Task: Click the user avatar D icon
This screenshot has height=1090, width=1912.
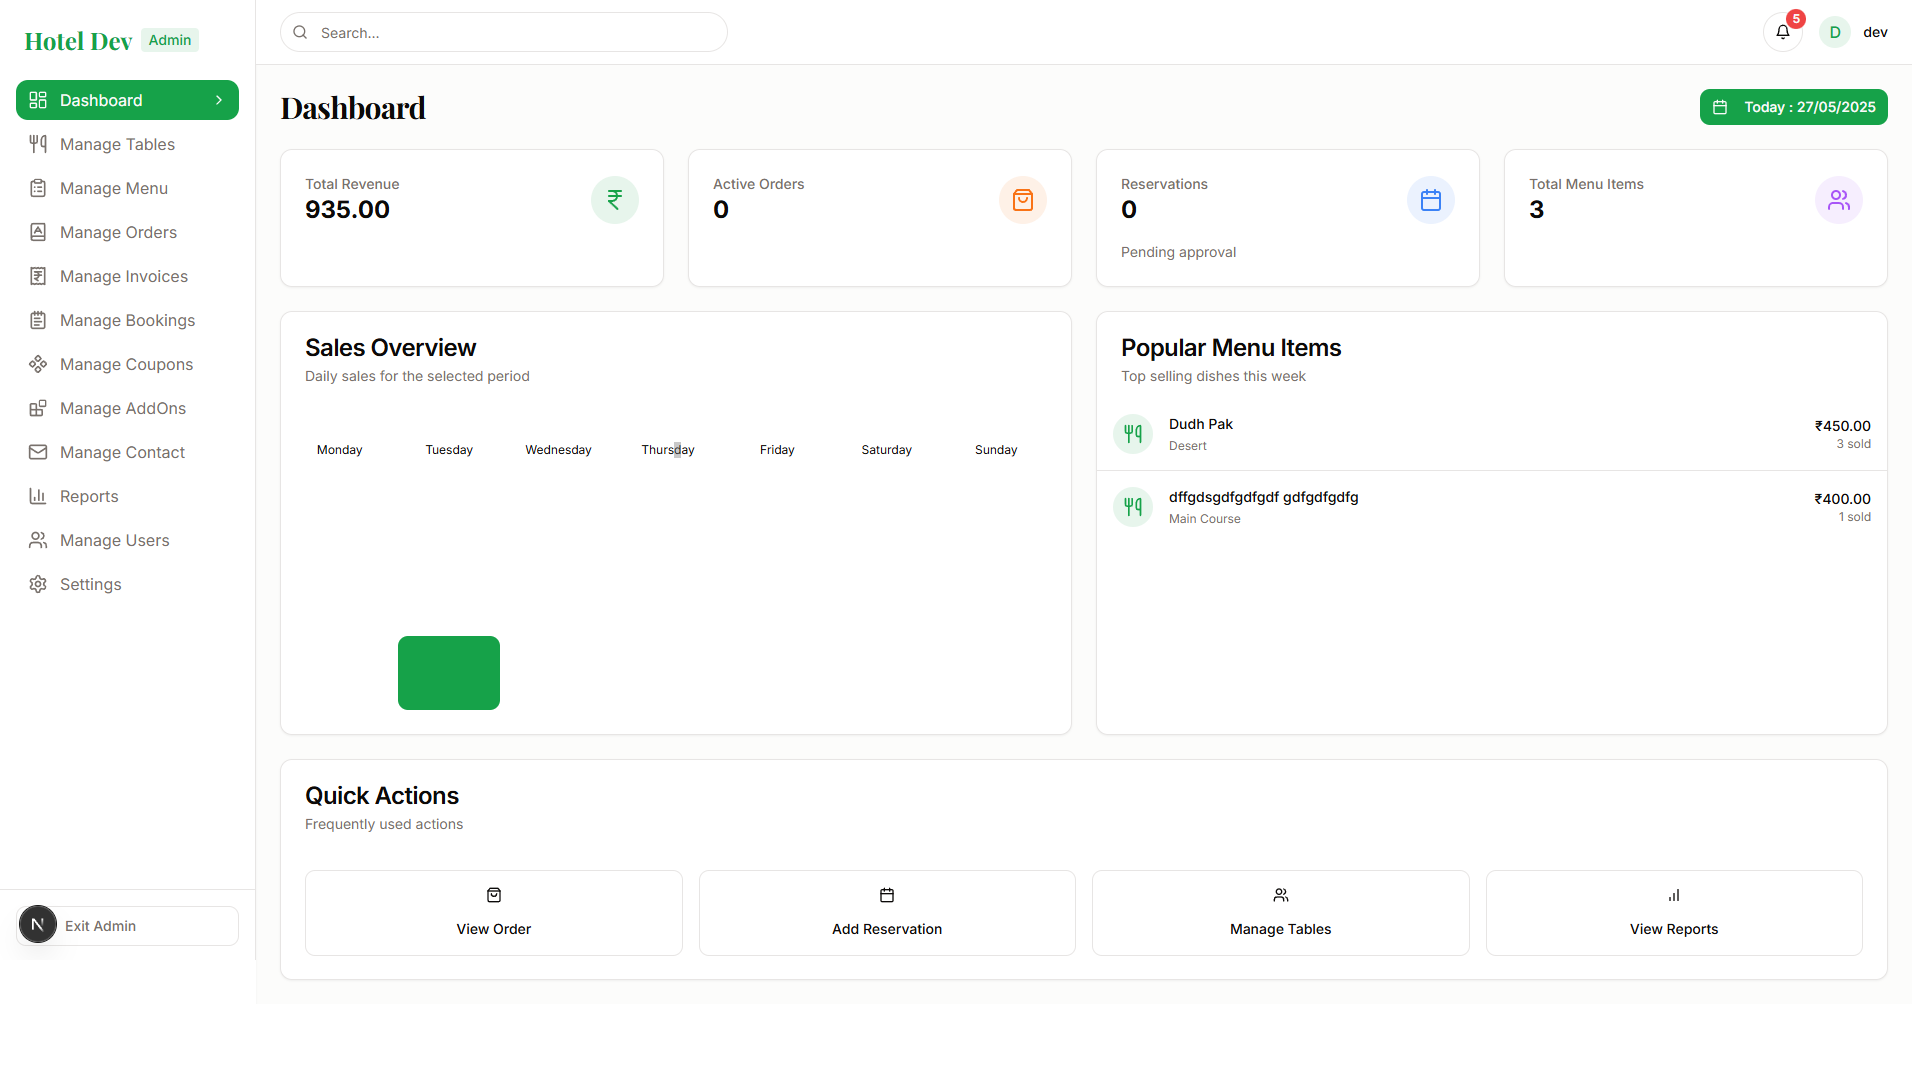Action: 1835,32
